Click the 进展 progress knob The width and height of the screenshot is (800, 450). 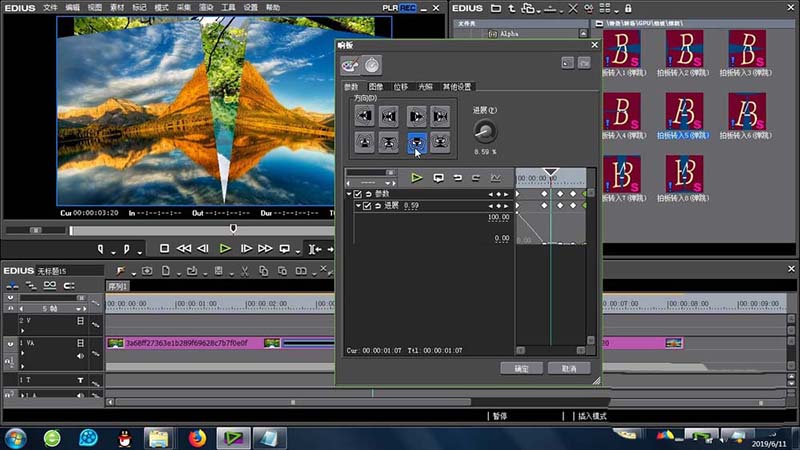coord(485,132)
